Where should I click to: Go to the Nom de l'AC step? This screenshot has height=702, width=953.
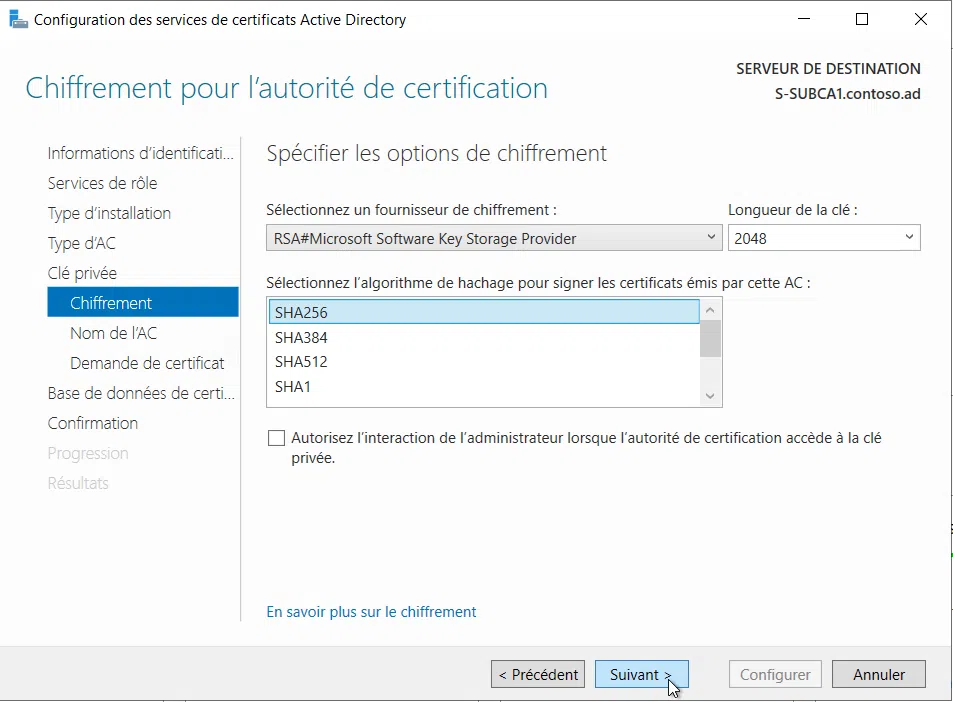[x=112, y=332]
